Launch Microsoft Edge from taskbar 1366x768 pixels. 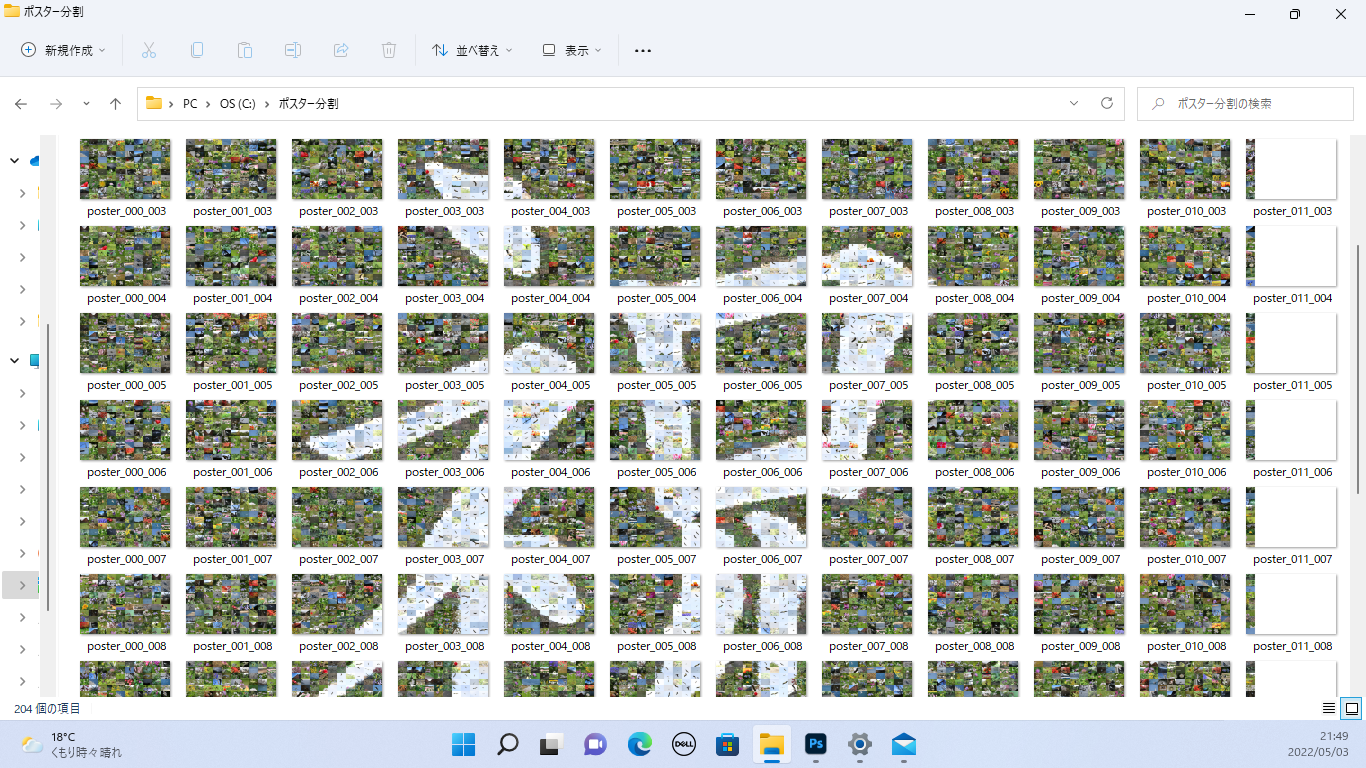pyautogui.click(x=639, y=744)
